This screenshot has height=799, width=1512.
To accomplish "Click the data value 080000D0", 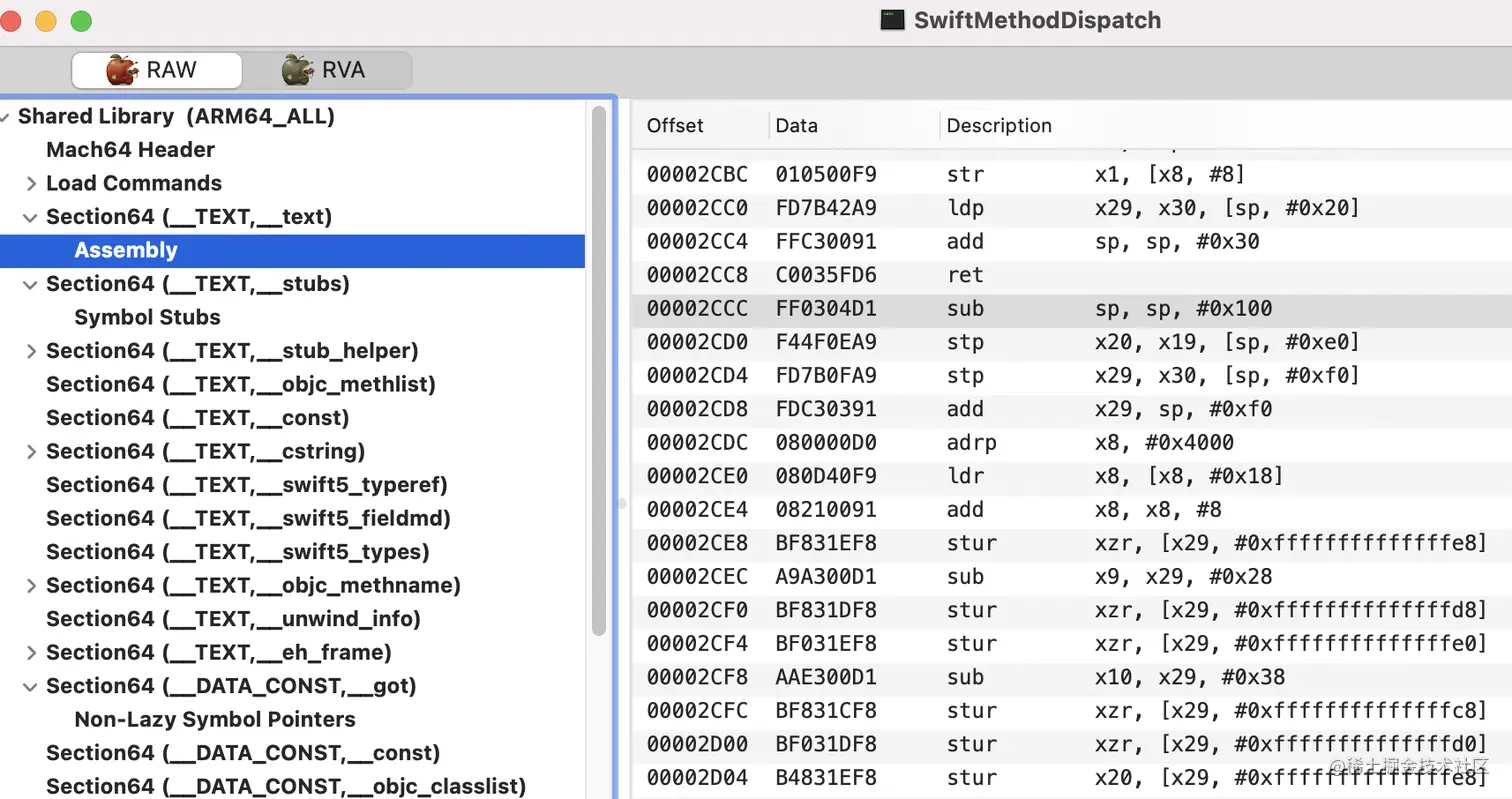I will (826, 443).
